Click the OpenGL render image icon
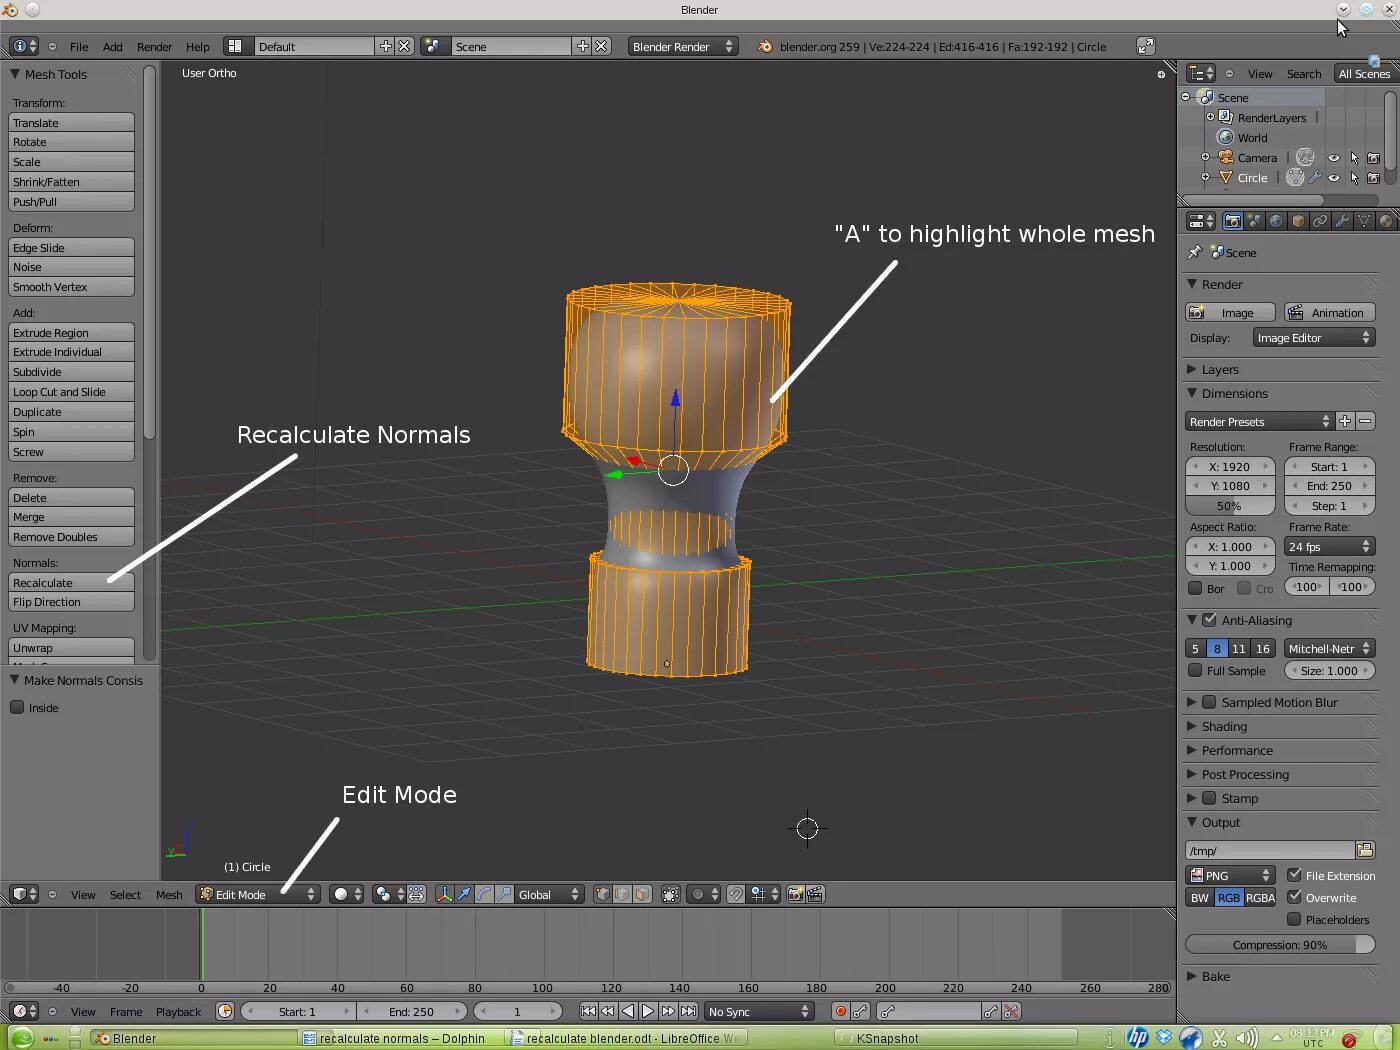 (796, 894)
